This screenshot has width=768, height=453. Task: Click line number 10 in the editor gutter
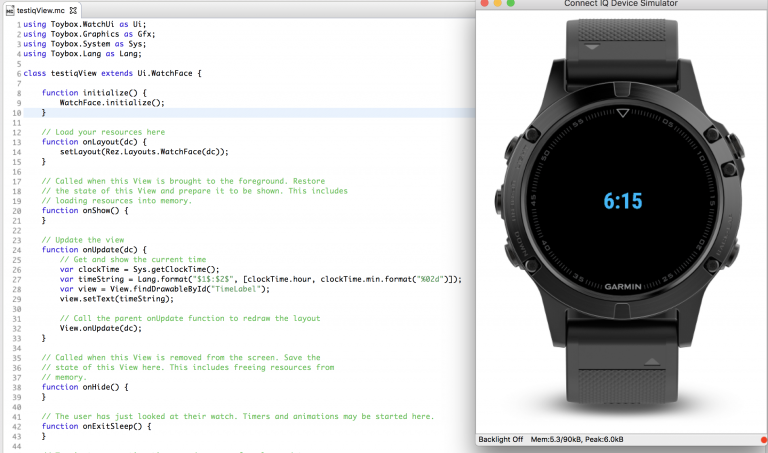click(x=17, y=113)
